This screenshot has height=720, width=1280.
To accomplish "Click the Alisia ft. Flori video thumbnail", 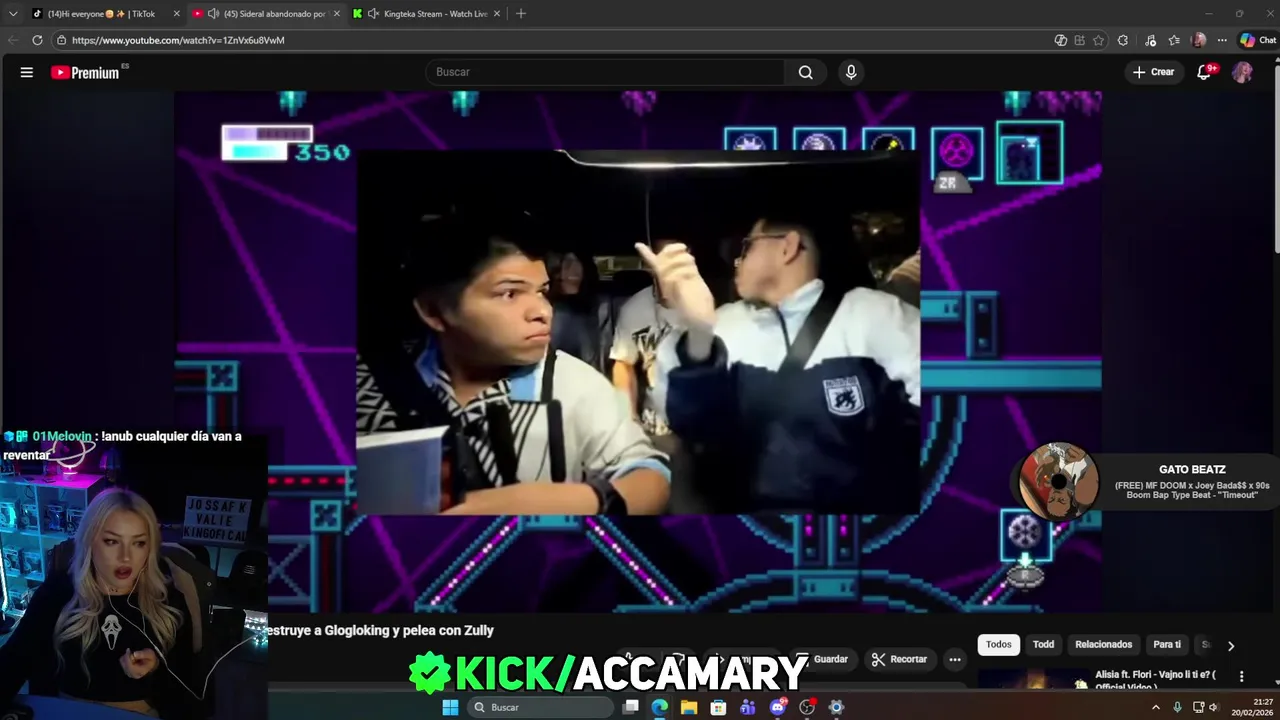I will pyautogui.click(x=1033, y=680).
